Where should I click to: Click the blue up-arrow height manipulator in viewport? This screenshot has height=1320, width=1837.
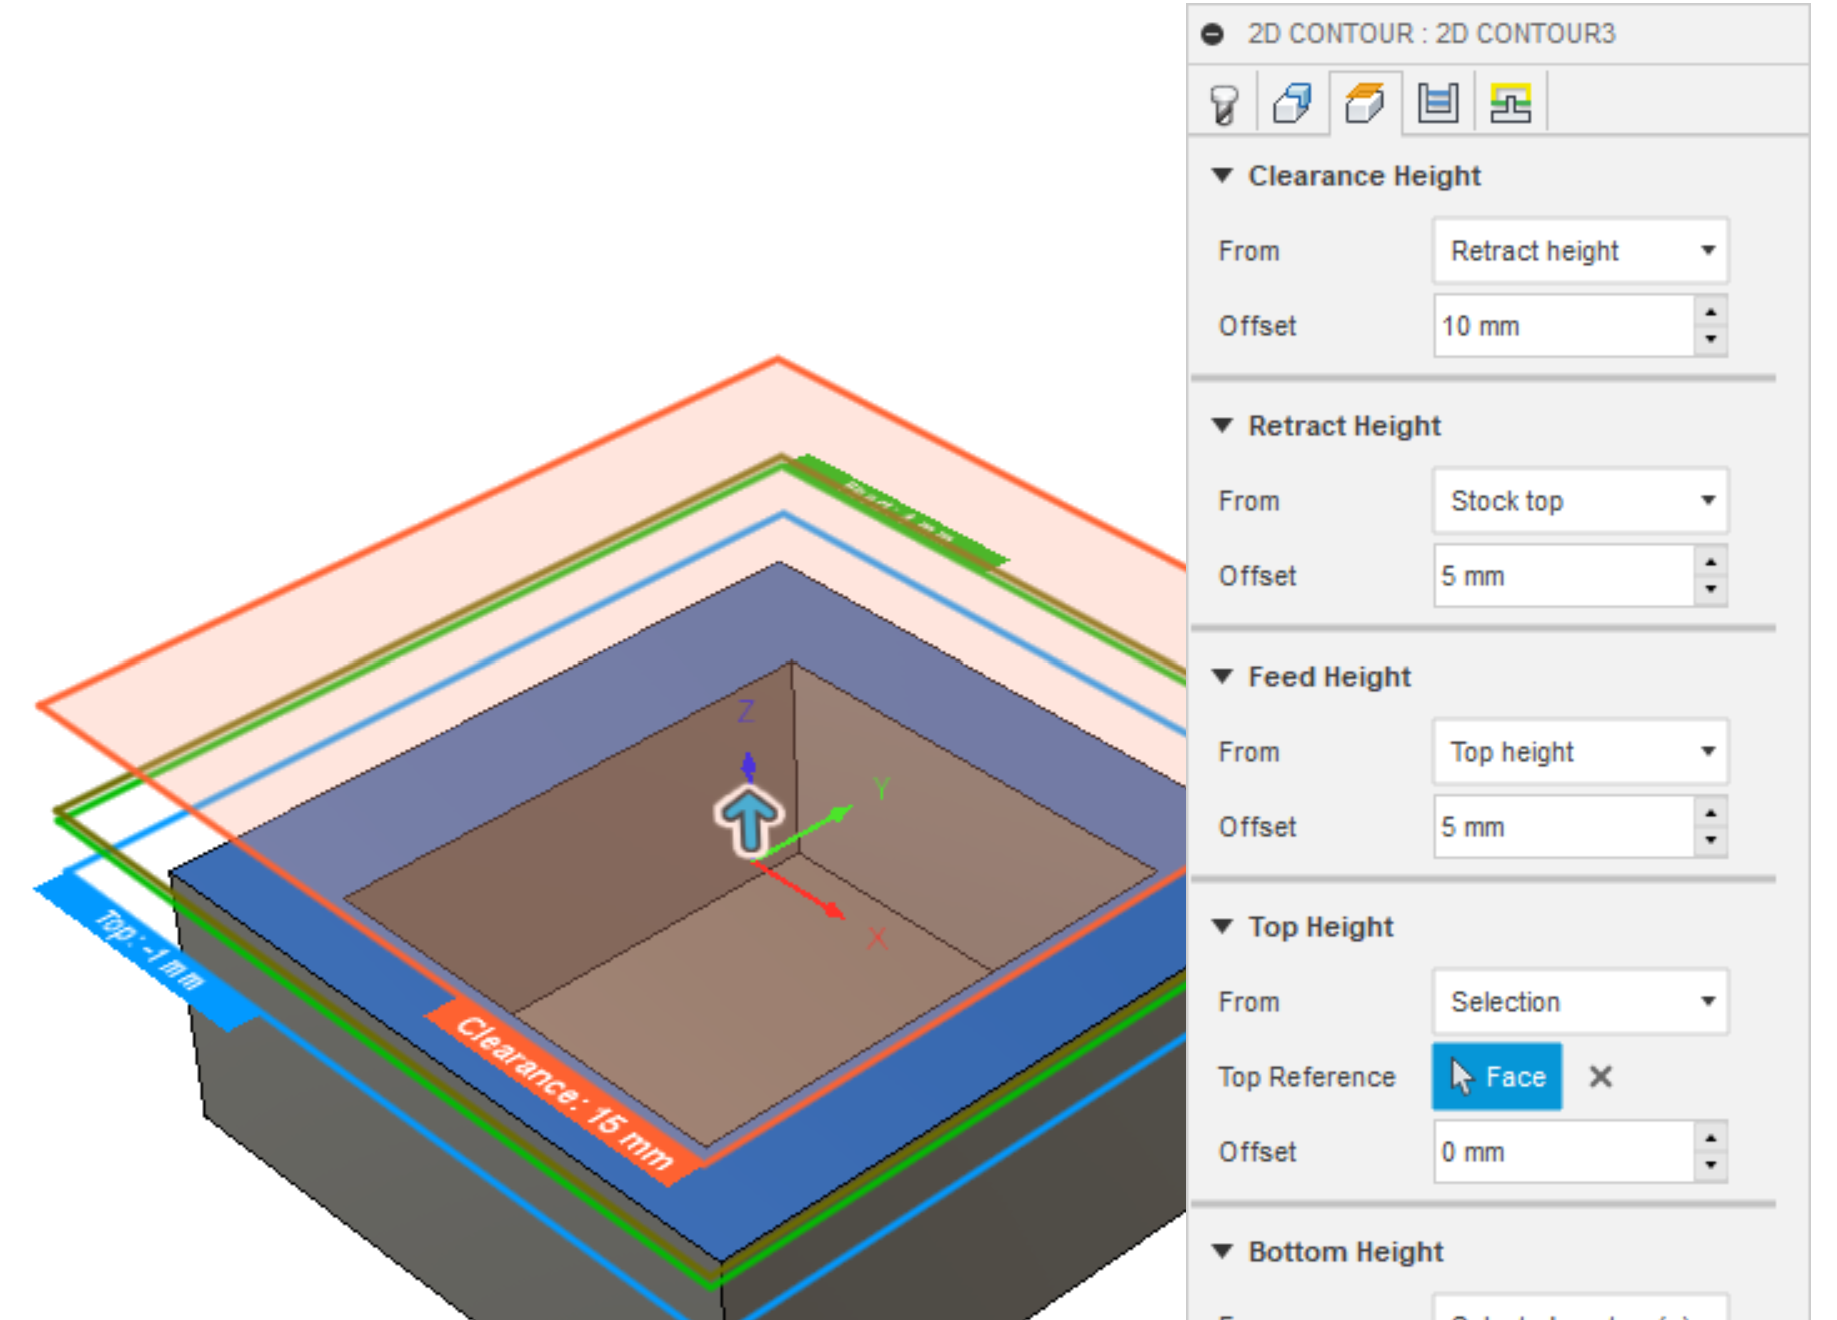749,821
